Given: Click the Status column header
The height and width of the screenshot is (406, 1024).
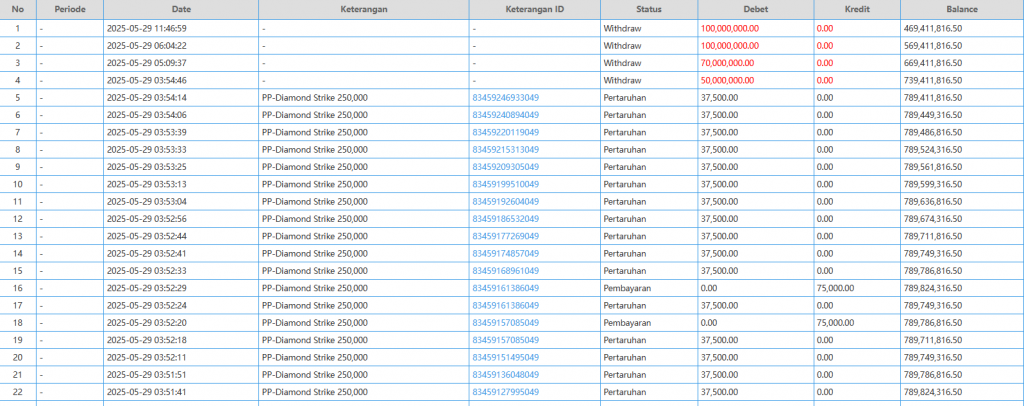Looking at the screenshot, I should tap(649, 10).
